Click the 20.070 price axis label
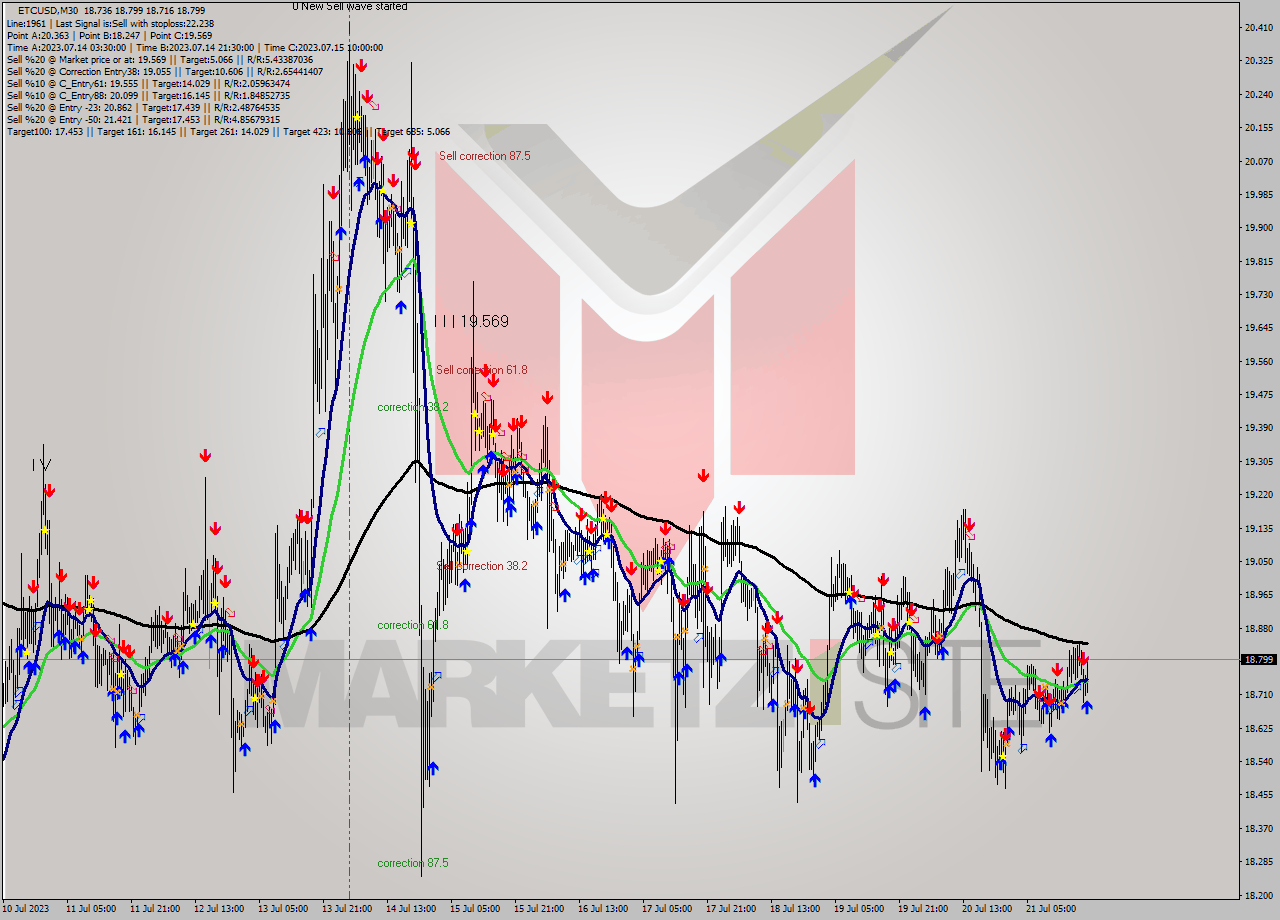The image size is (1280, 920). tap(1258, 161)
